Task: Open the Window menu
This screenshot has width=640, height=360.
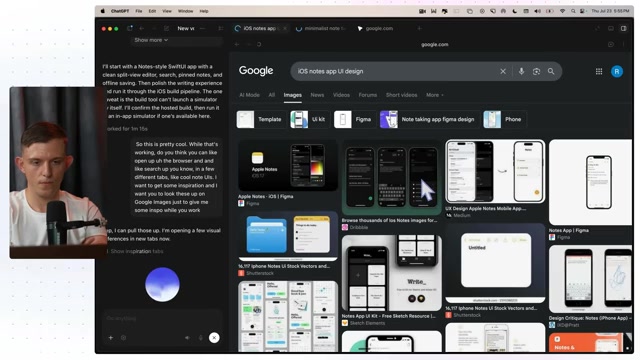Action: coord(185,11)
